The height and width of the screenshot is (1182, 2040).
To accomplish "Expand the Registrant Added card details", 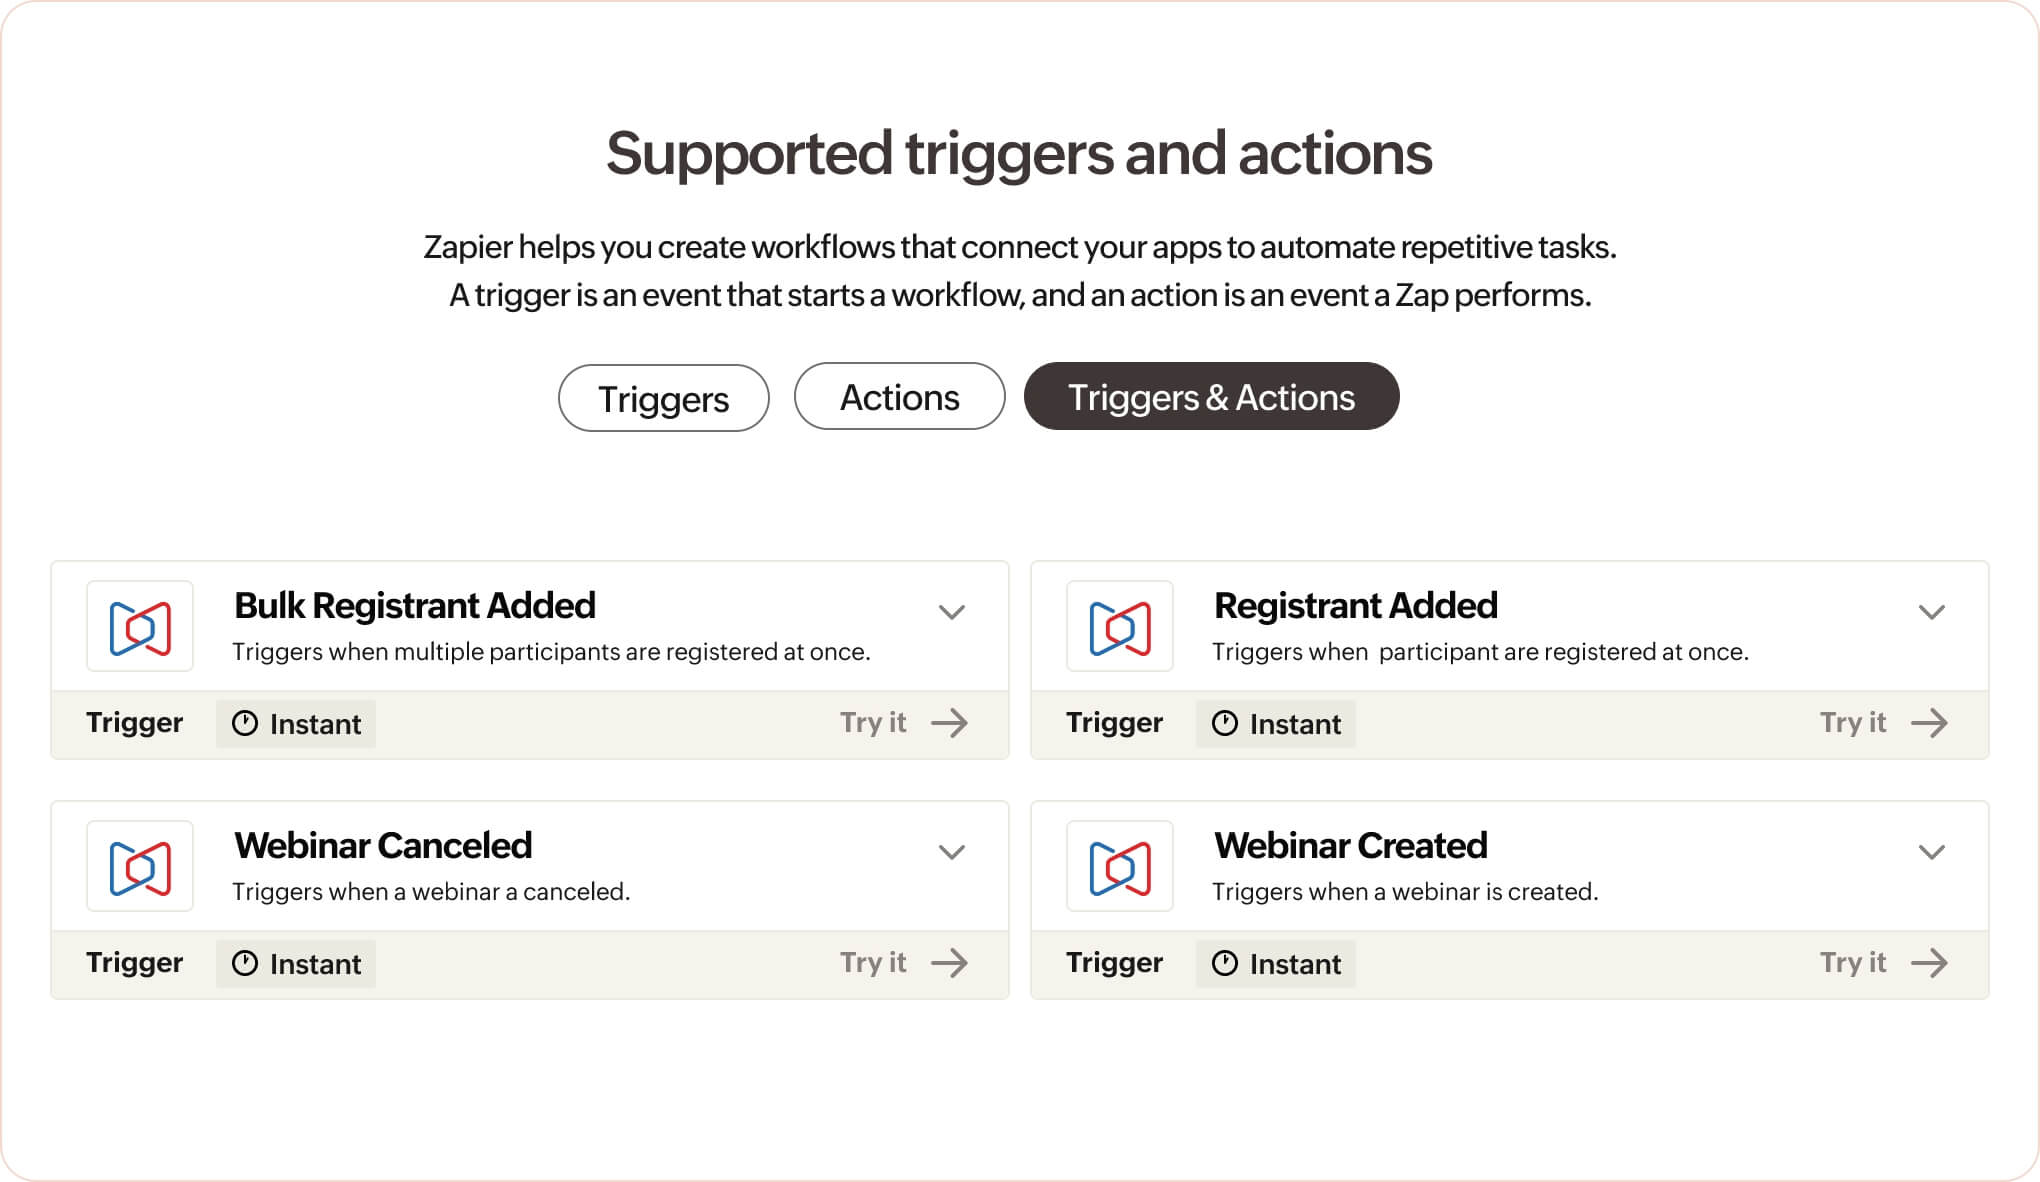I will click(1933, 611).
